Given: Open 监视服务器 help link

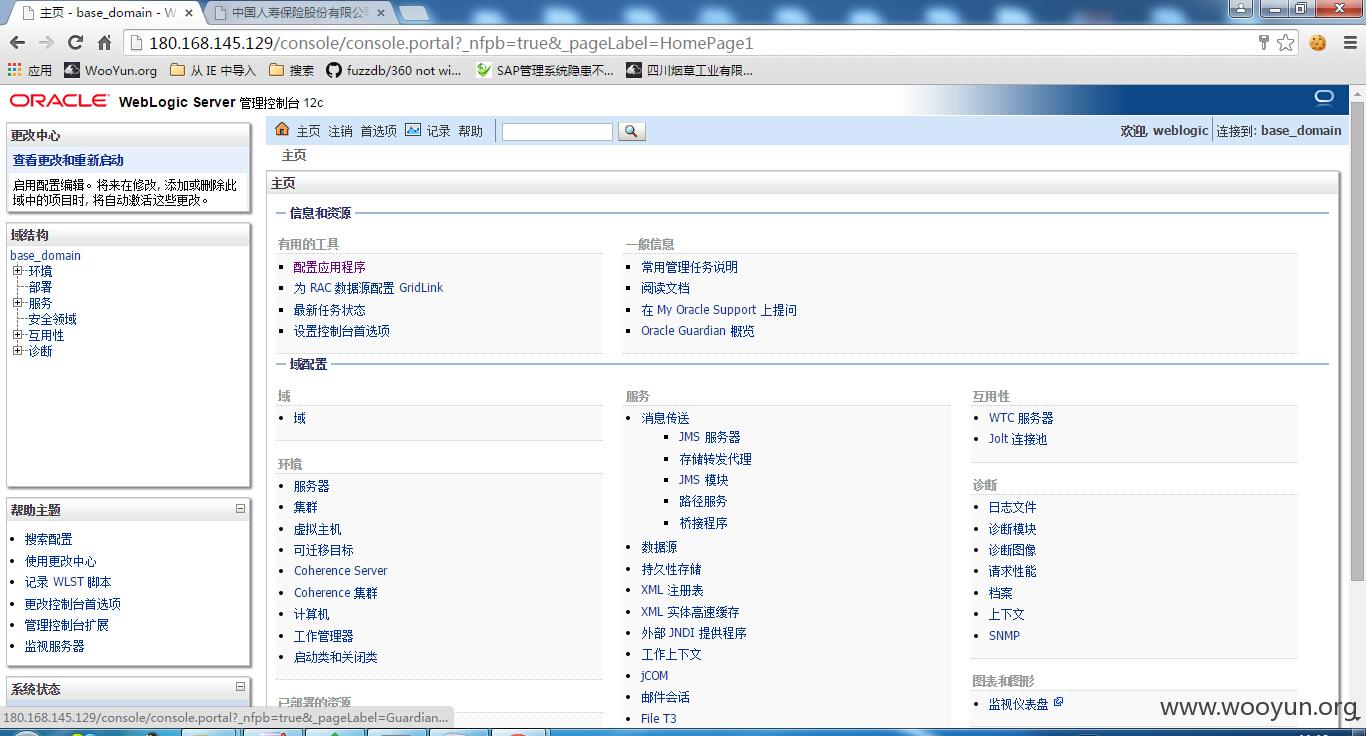Looking at the screenshot, I should click(55, 646).
